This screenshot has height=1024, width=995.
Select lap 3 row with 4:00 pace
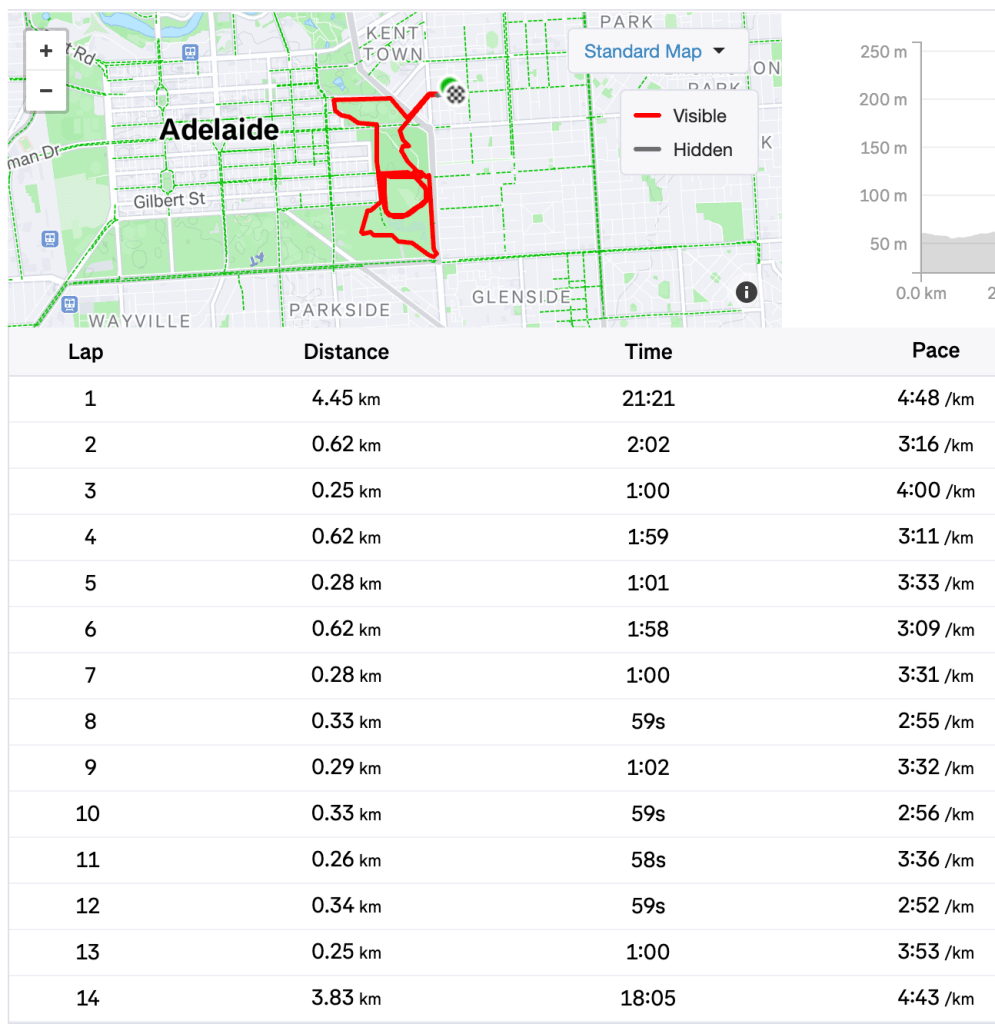point(500,491)
